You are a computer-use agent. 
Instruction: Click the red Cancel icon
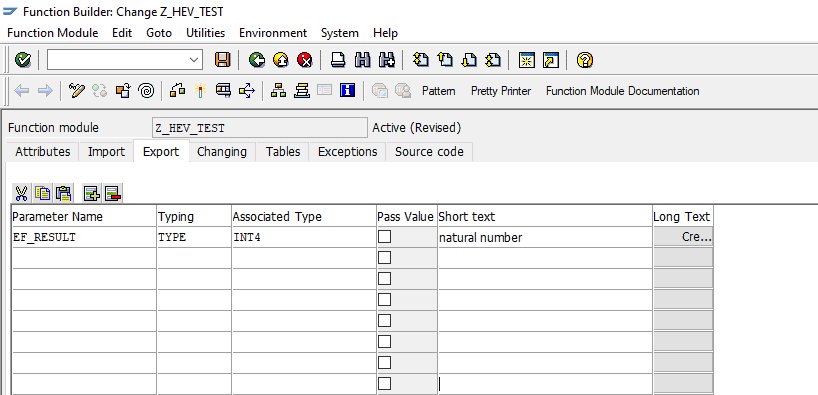tap(305, 60)
